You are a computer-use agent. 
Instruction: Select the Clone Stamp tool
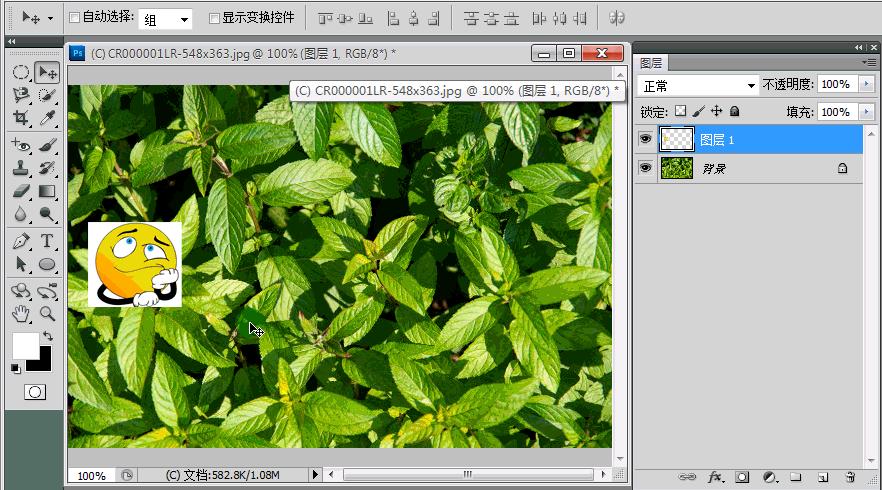20,168
